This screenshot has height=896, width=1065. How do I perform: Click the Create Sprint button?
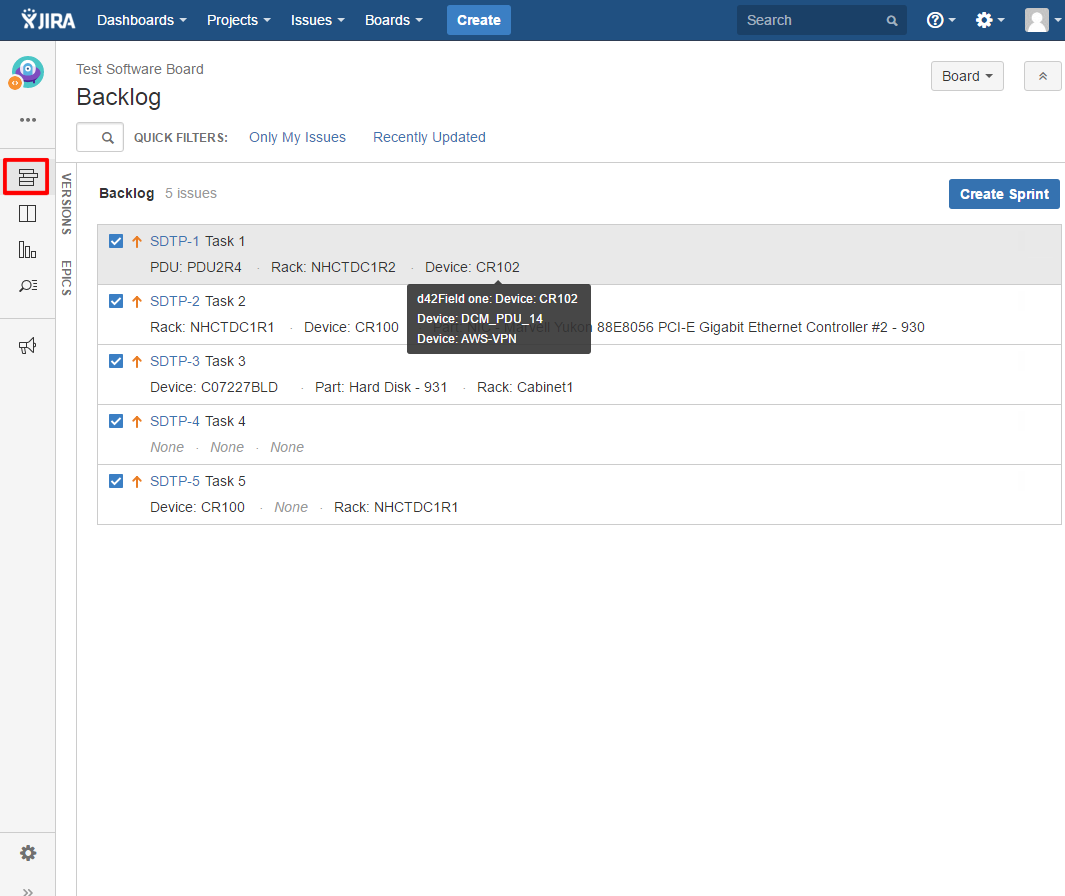[x=1003, y=194]
